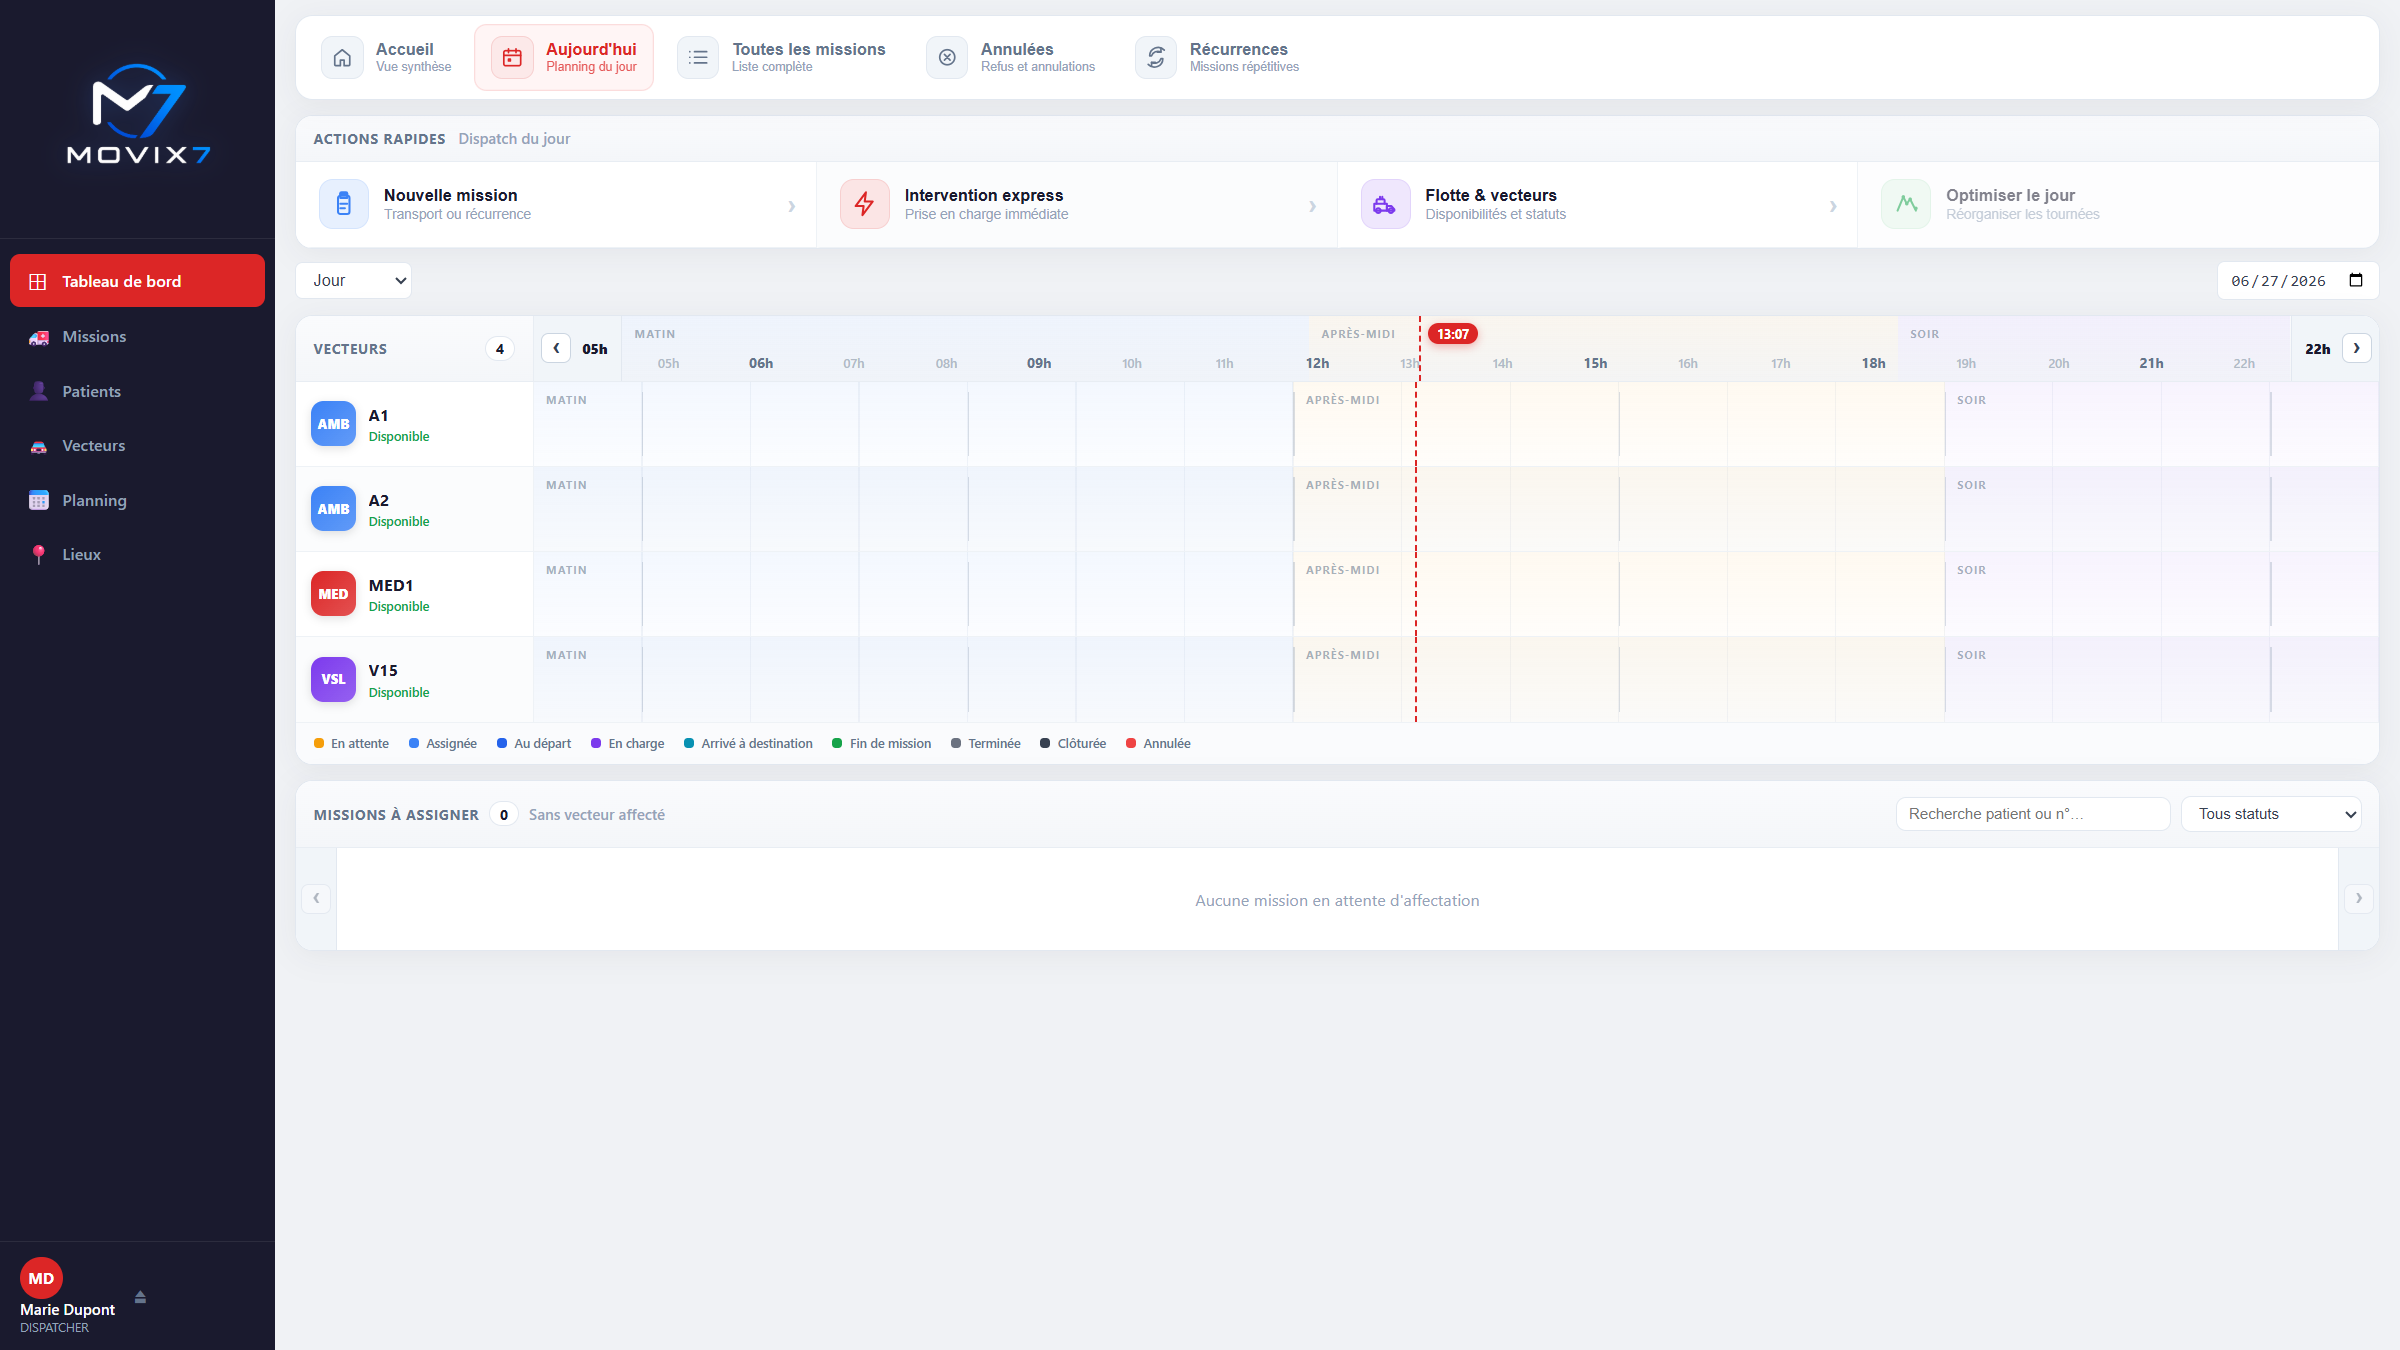Open Tableau de bord in the sidebar
2400x1350 pixels.
coord(137,281)
